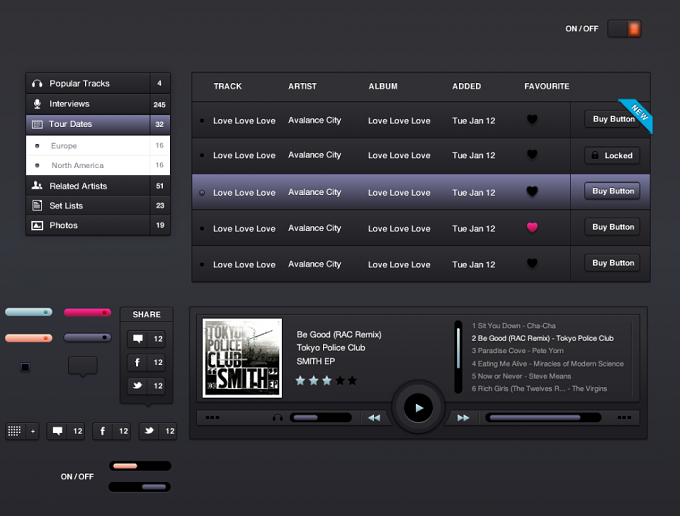This screenshot has height=516, width=680.
Task: Toggle the orange ON/OFF switch at top right
Action: [624, 29]
